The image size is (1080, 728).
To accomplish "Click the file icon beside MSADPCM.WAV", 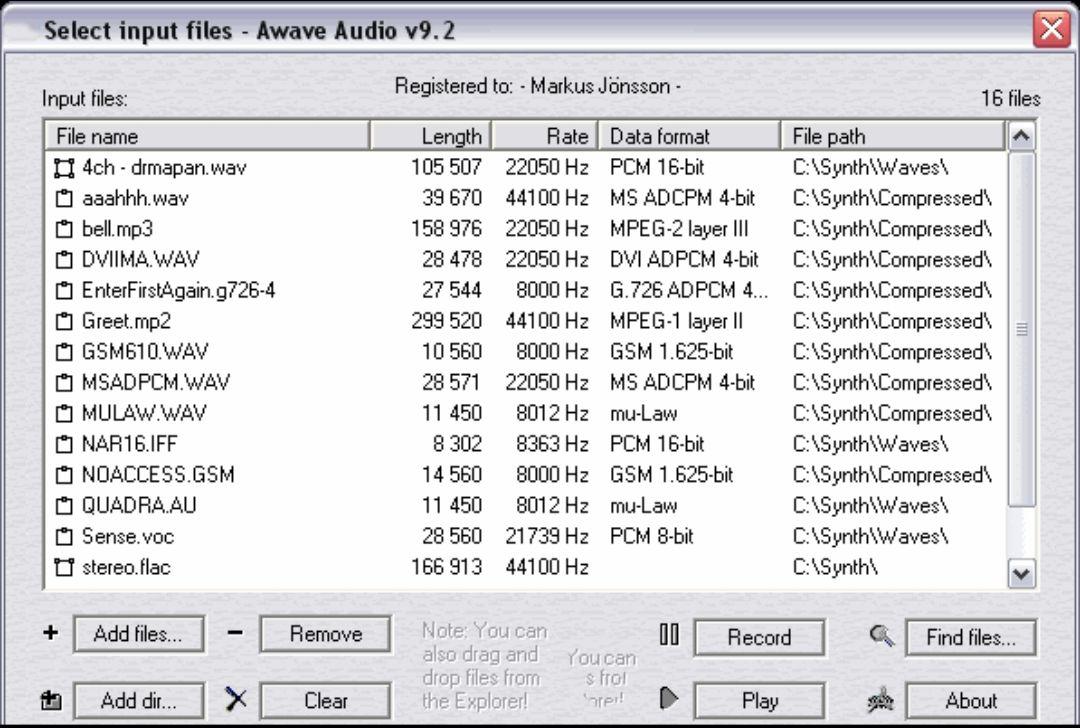I will (x=64, y=382).
